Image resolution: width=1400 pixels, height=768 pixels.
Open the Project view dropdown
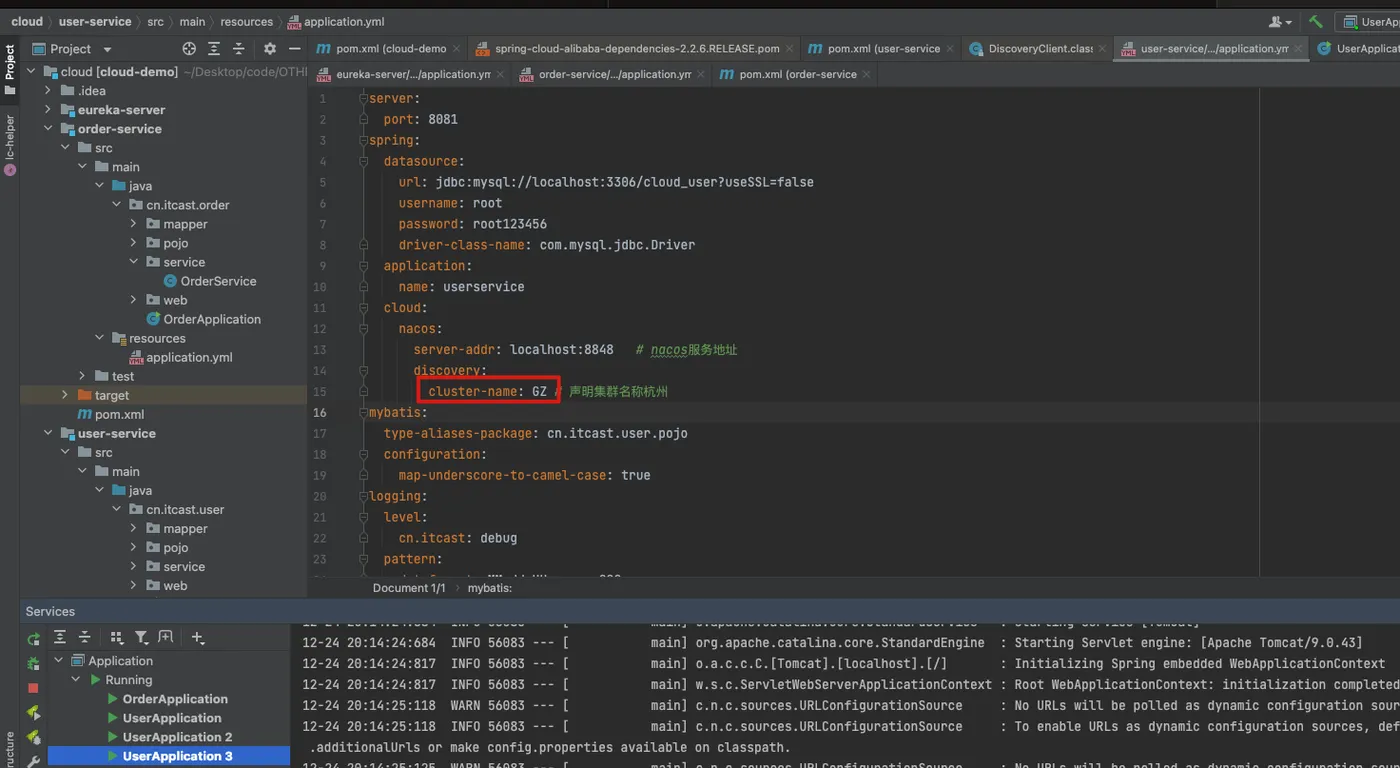tap(107, 49)
